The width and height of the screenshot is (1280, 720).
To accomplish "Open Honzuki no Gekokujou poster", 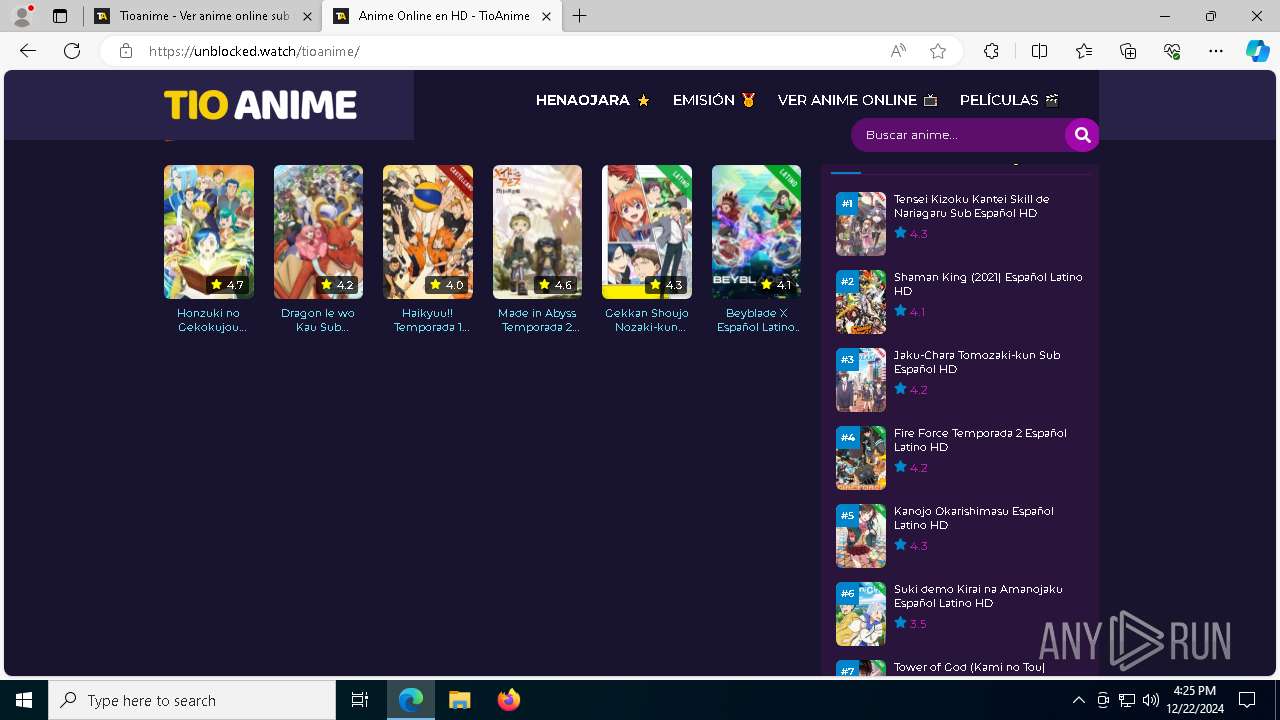I will coord(209,232).
